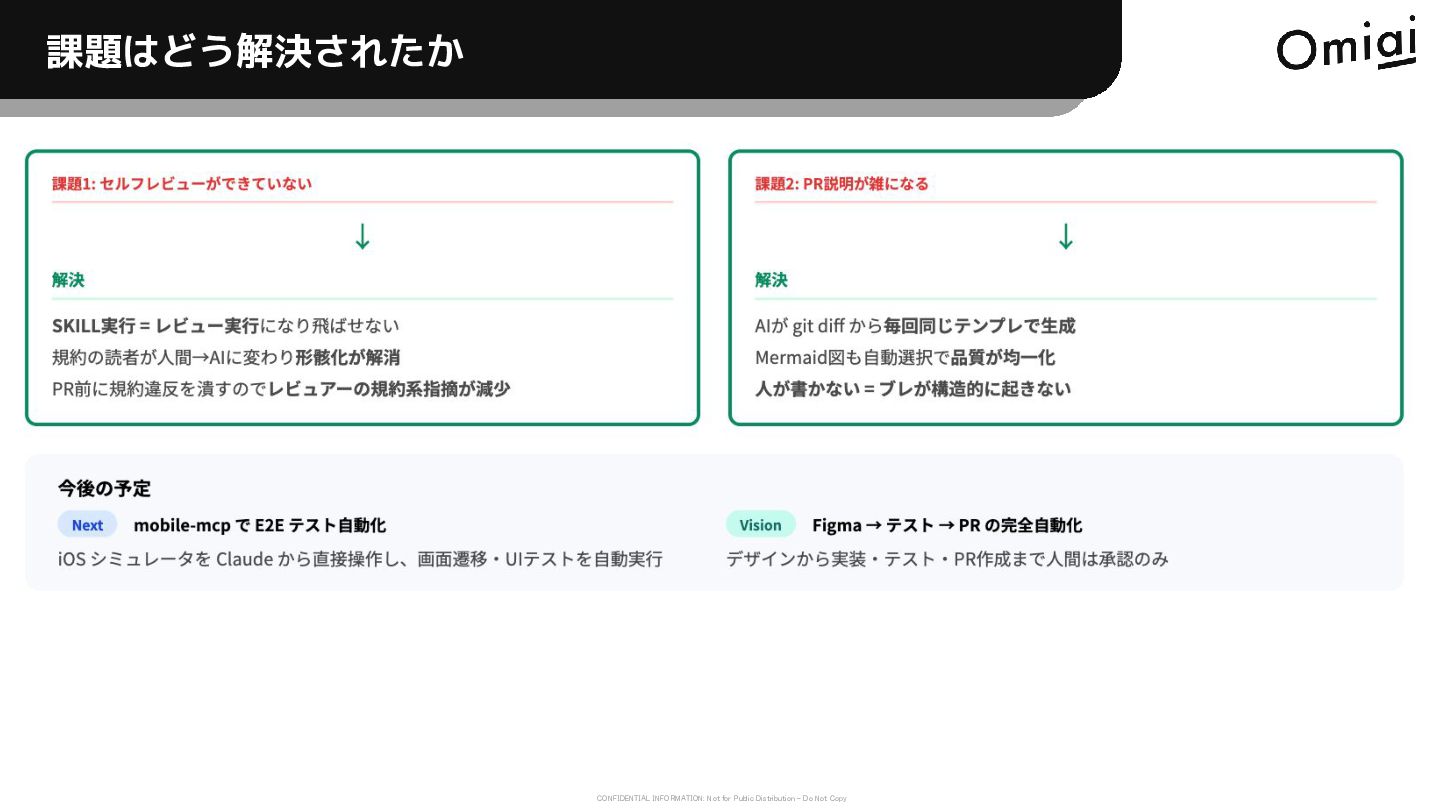The width and height of the screenshot is (1440, 810).
Task: Select the Next badge
Action: point(87,525)
